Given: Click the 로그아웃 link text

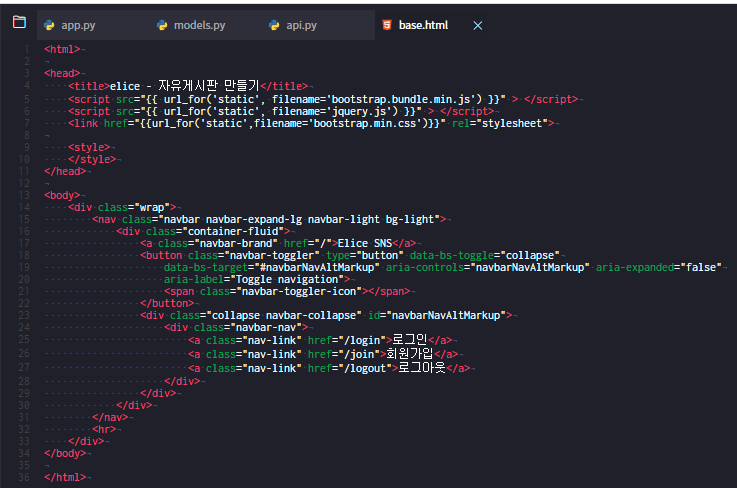Looking at the screenshot, I should pyautogui.click(x=422, y=368).
